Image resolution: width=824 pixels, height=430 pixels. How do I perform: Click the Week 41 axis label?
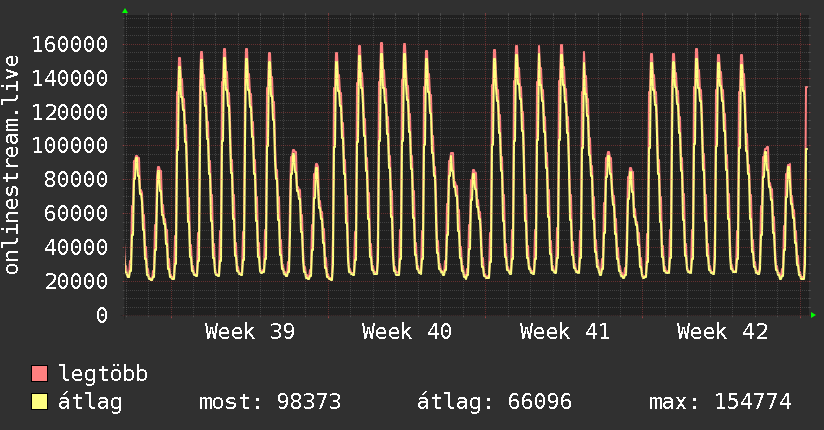pyautogui.click(x=565, y=332)
